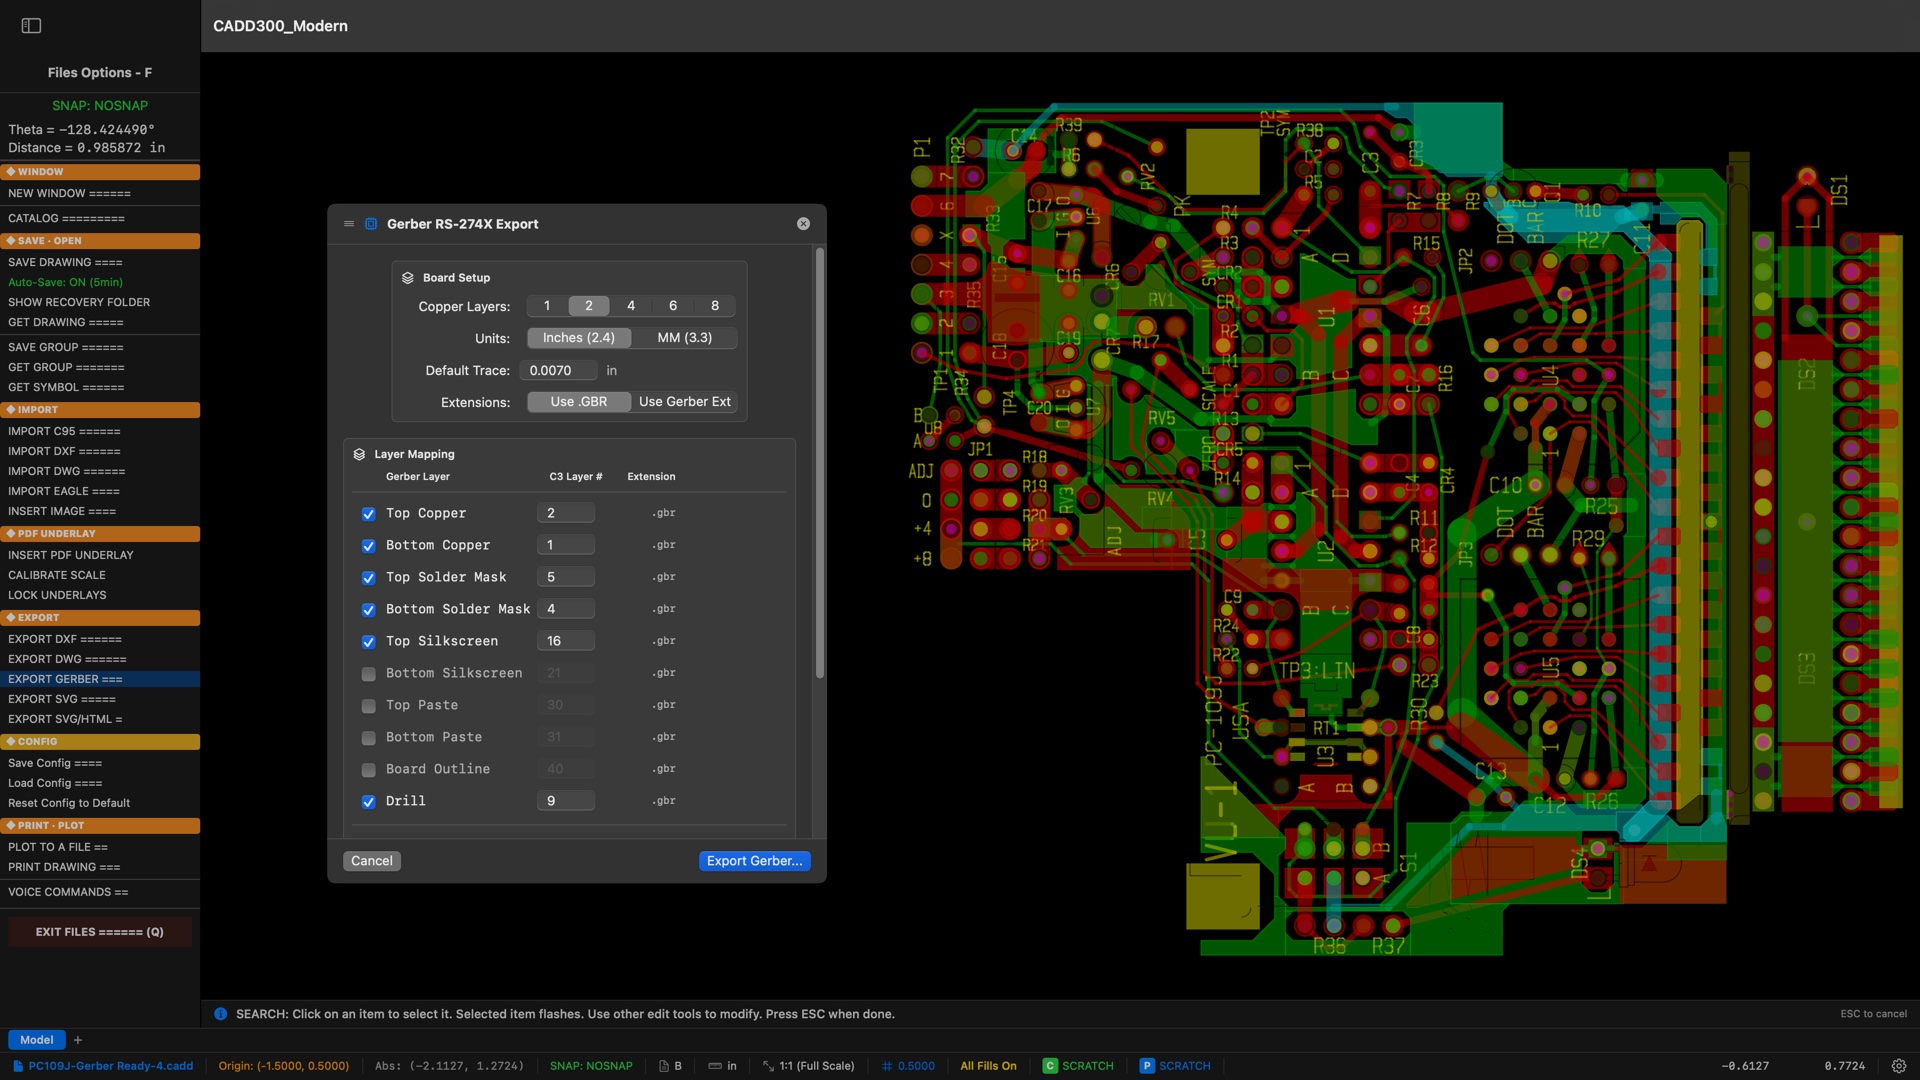Click the layer B page indicator

[x=670, y=1066]
